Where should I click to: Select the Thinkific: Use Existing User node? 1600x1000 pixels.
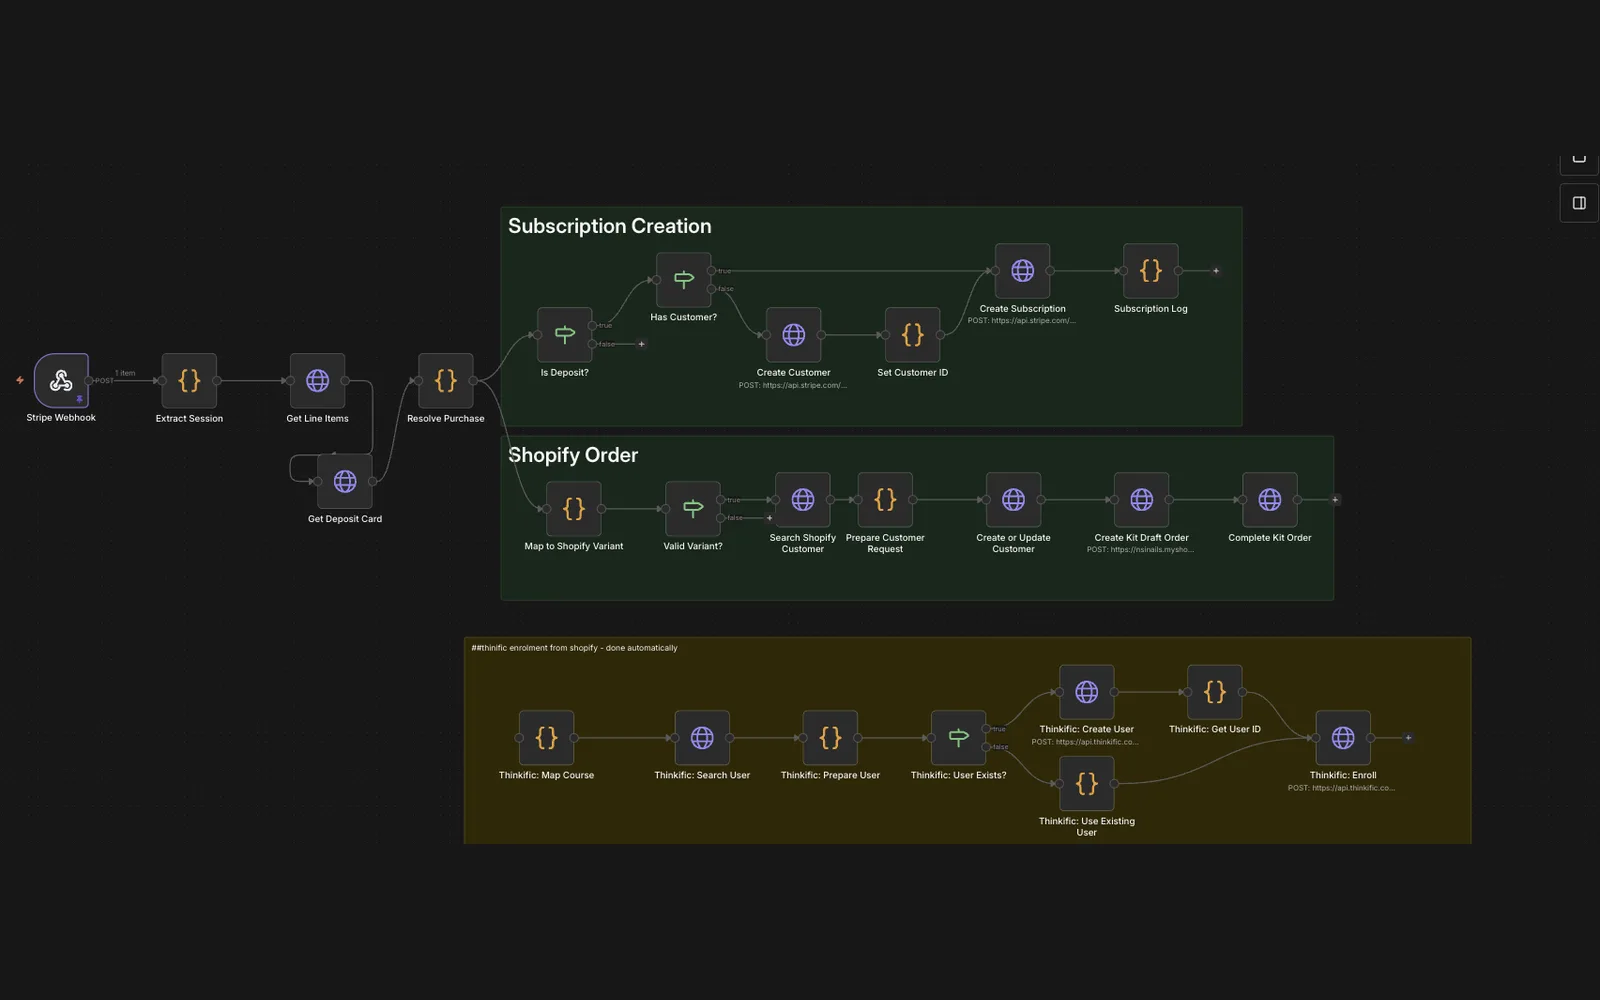(x=1086, y=784)
